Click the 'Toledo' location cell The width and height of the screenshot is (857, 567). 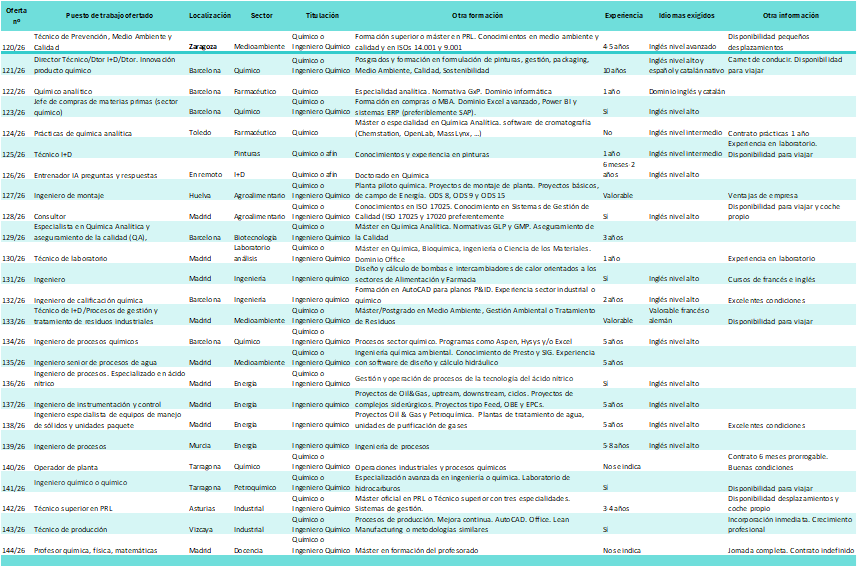[203, 132]
